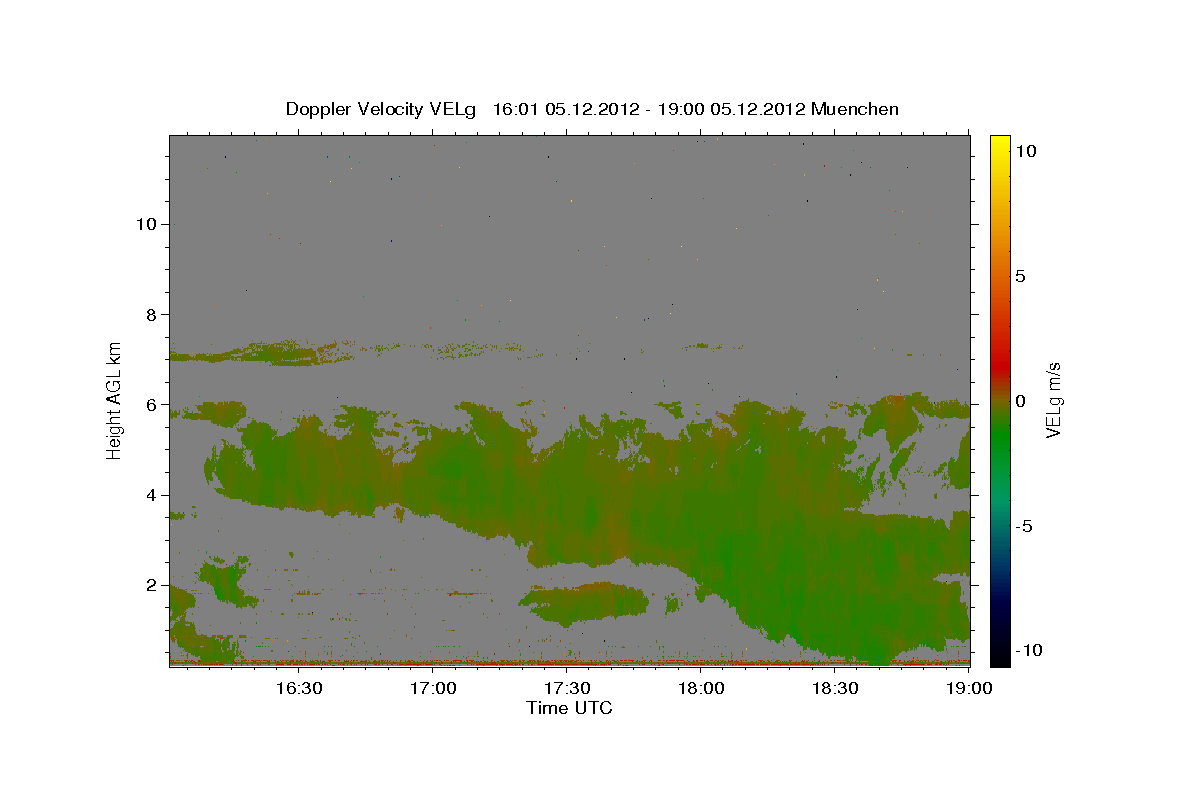
Task: Click the height tick label 4
Action: pos(152,495)
